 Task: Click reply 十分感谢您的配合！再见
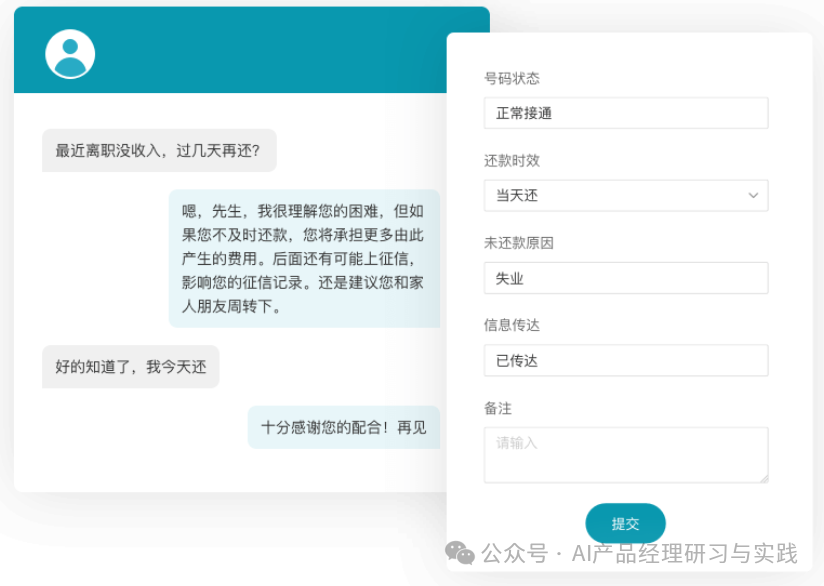[344, 427]
